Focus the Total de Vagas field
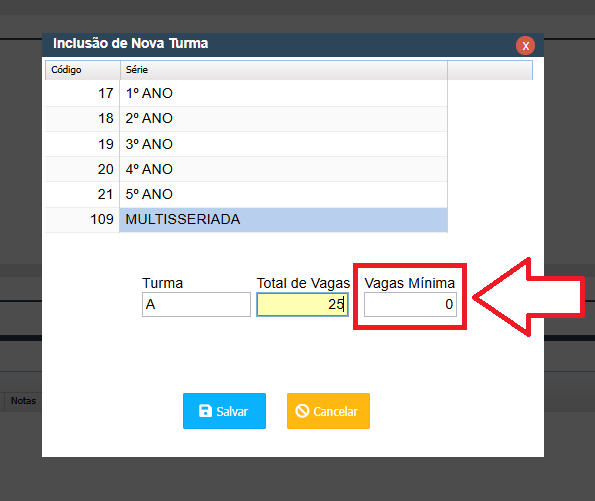This screenshot has height=501, width=595. [302, 304]
